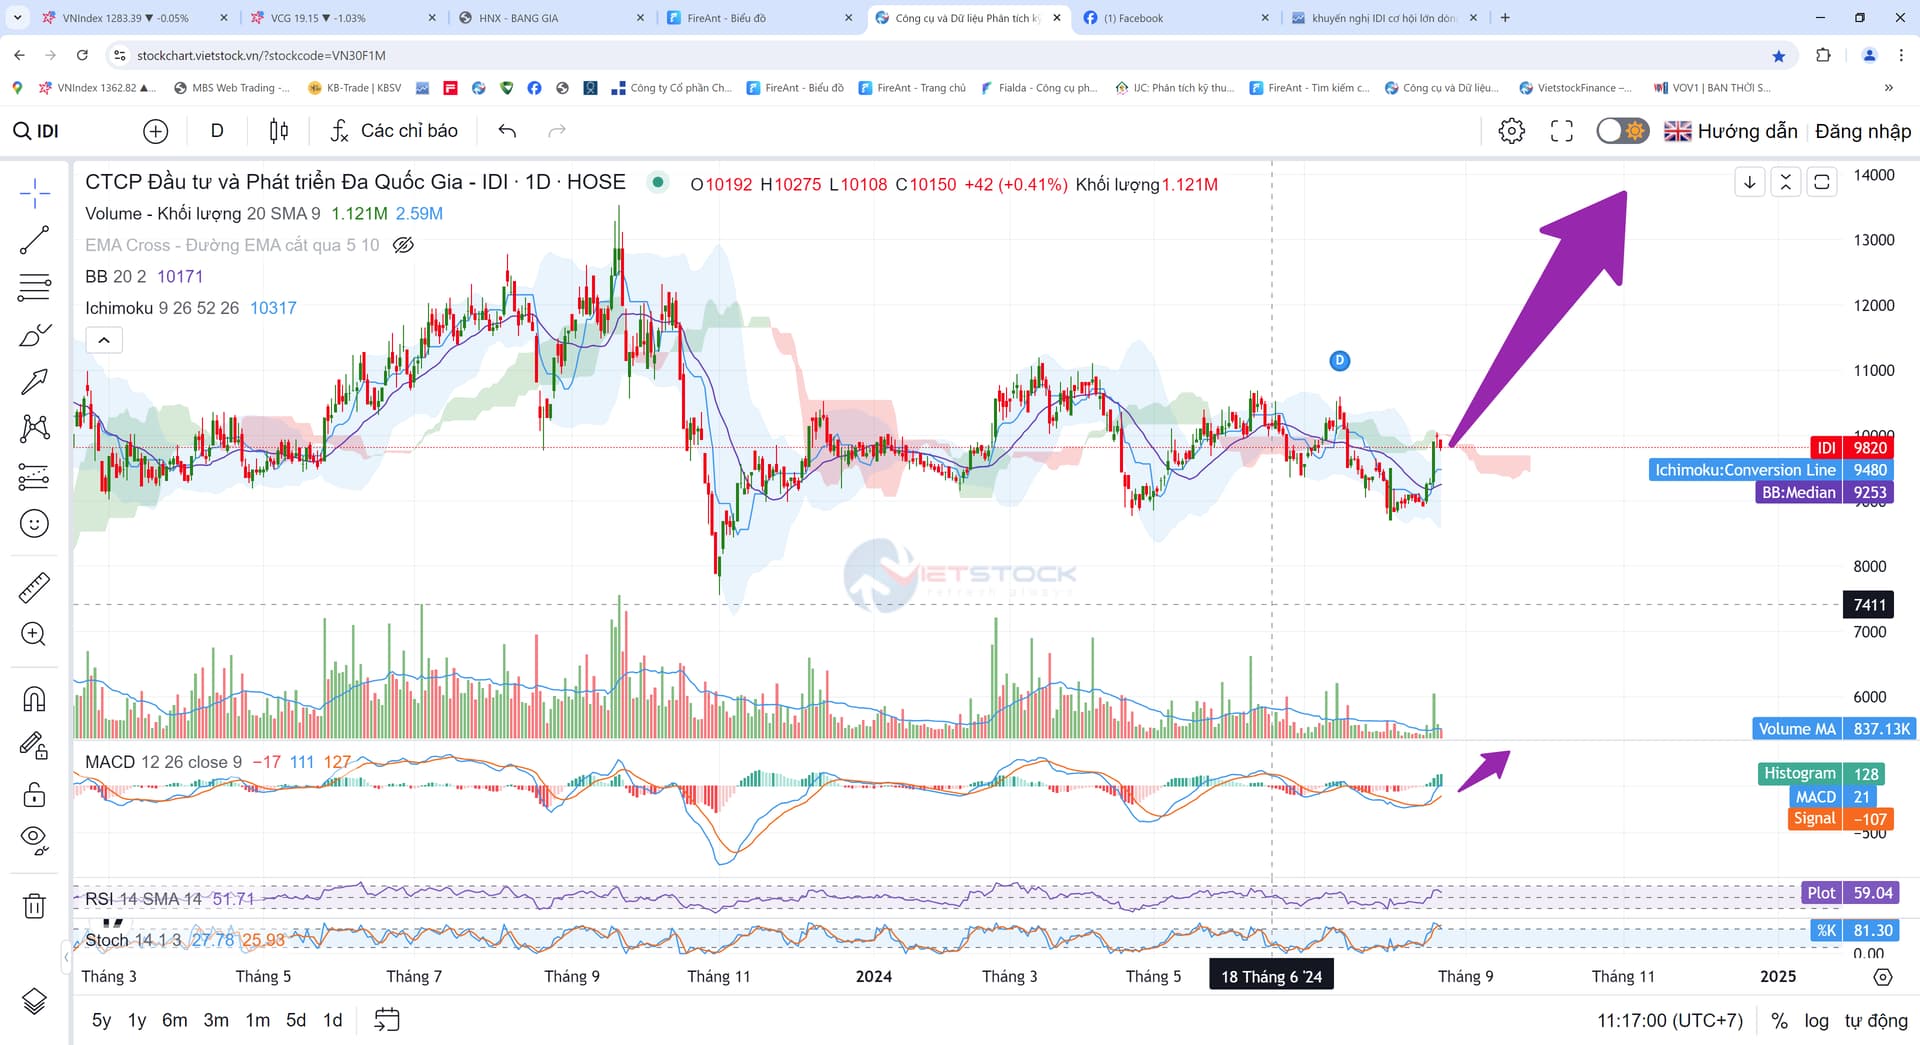
Task: Open the time axis settings gear
Action: [x=1883, y=977]
